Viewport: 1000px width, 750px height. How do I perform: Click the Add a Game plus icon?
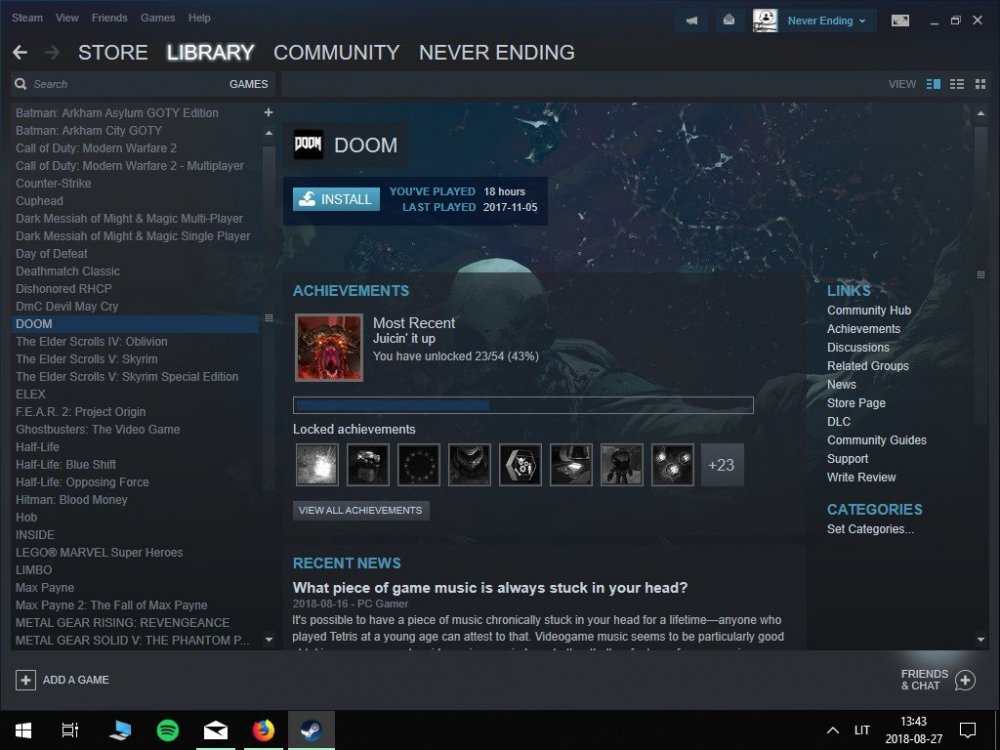coord(26,680)
